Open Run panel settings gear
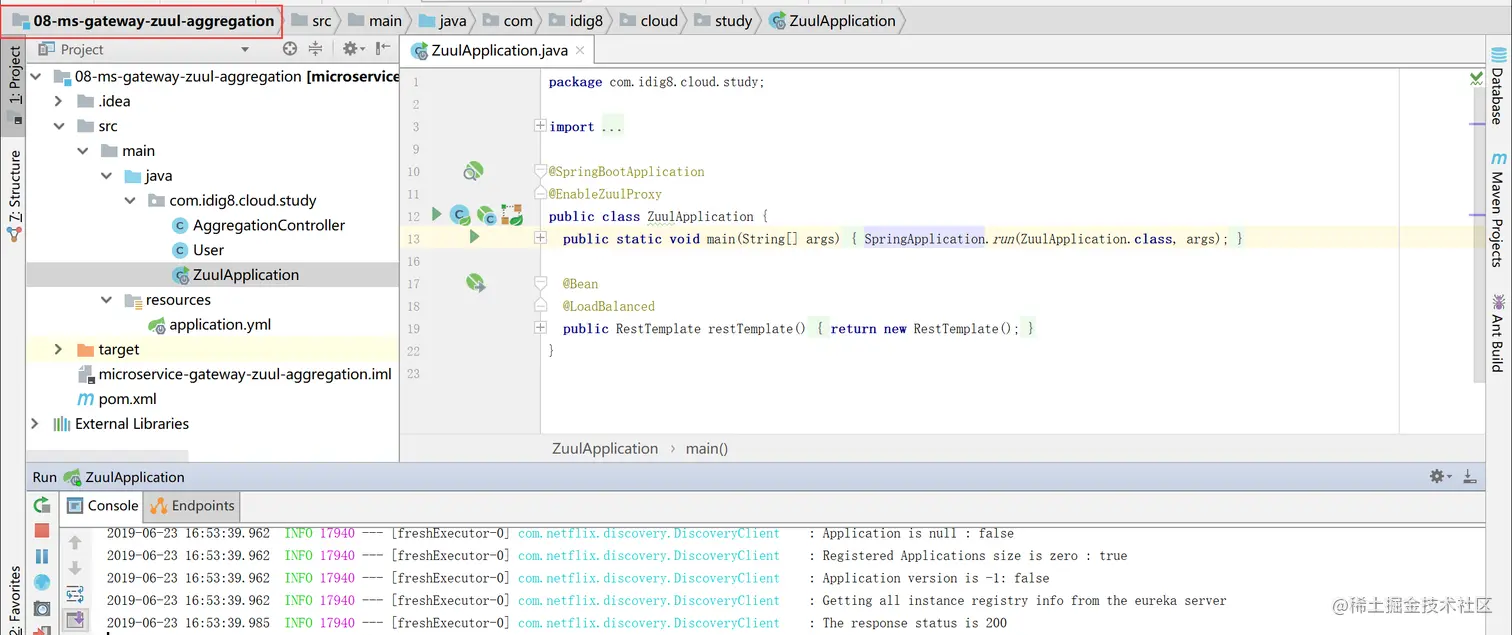The image size is (1512, 635). click(1439, 477)
